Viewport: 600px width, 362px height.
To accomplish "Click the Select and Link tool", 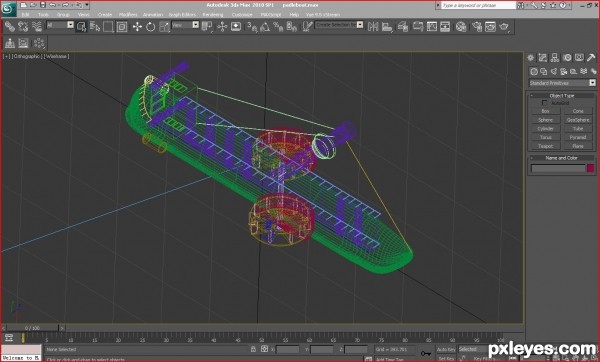I will pos(10,26).
